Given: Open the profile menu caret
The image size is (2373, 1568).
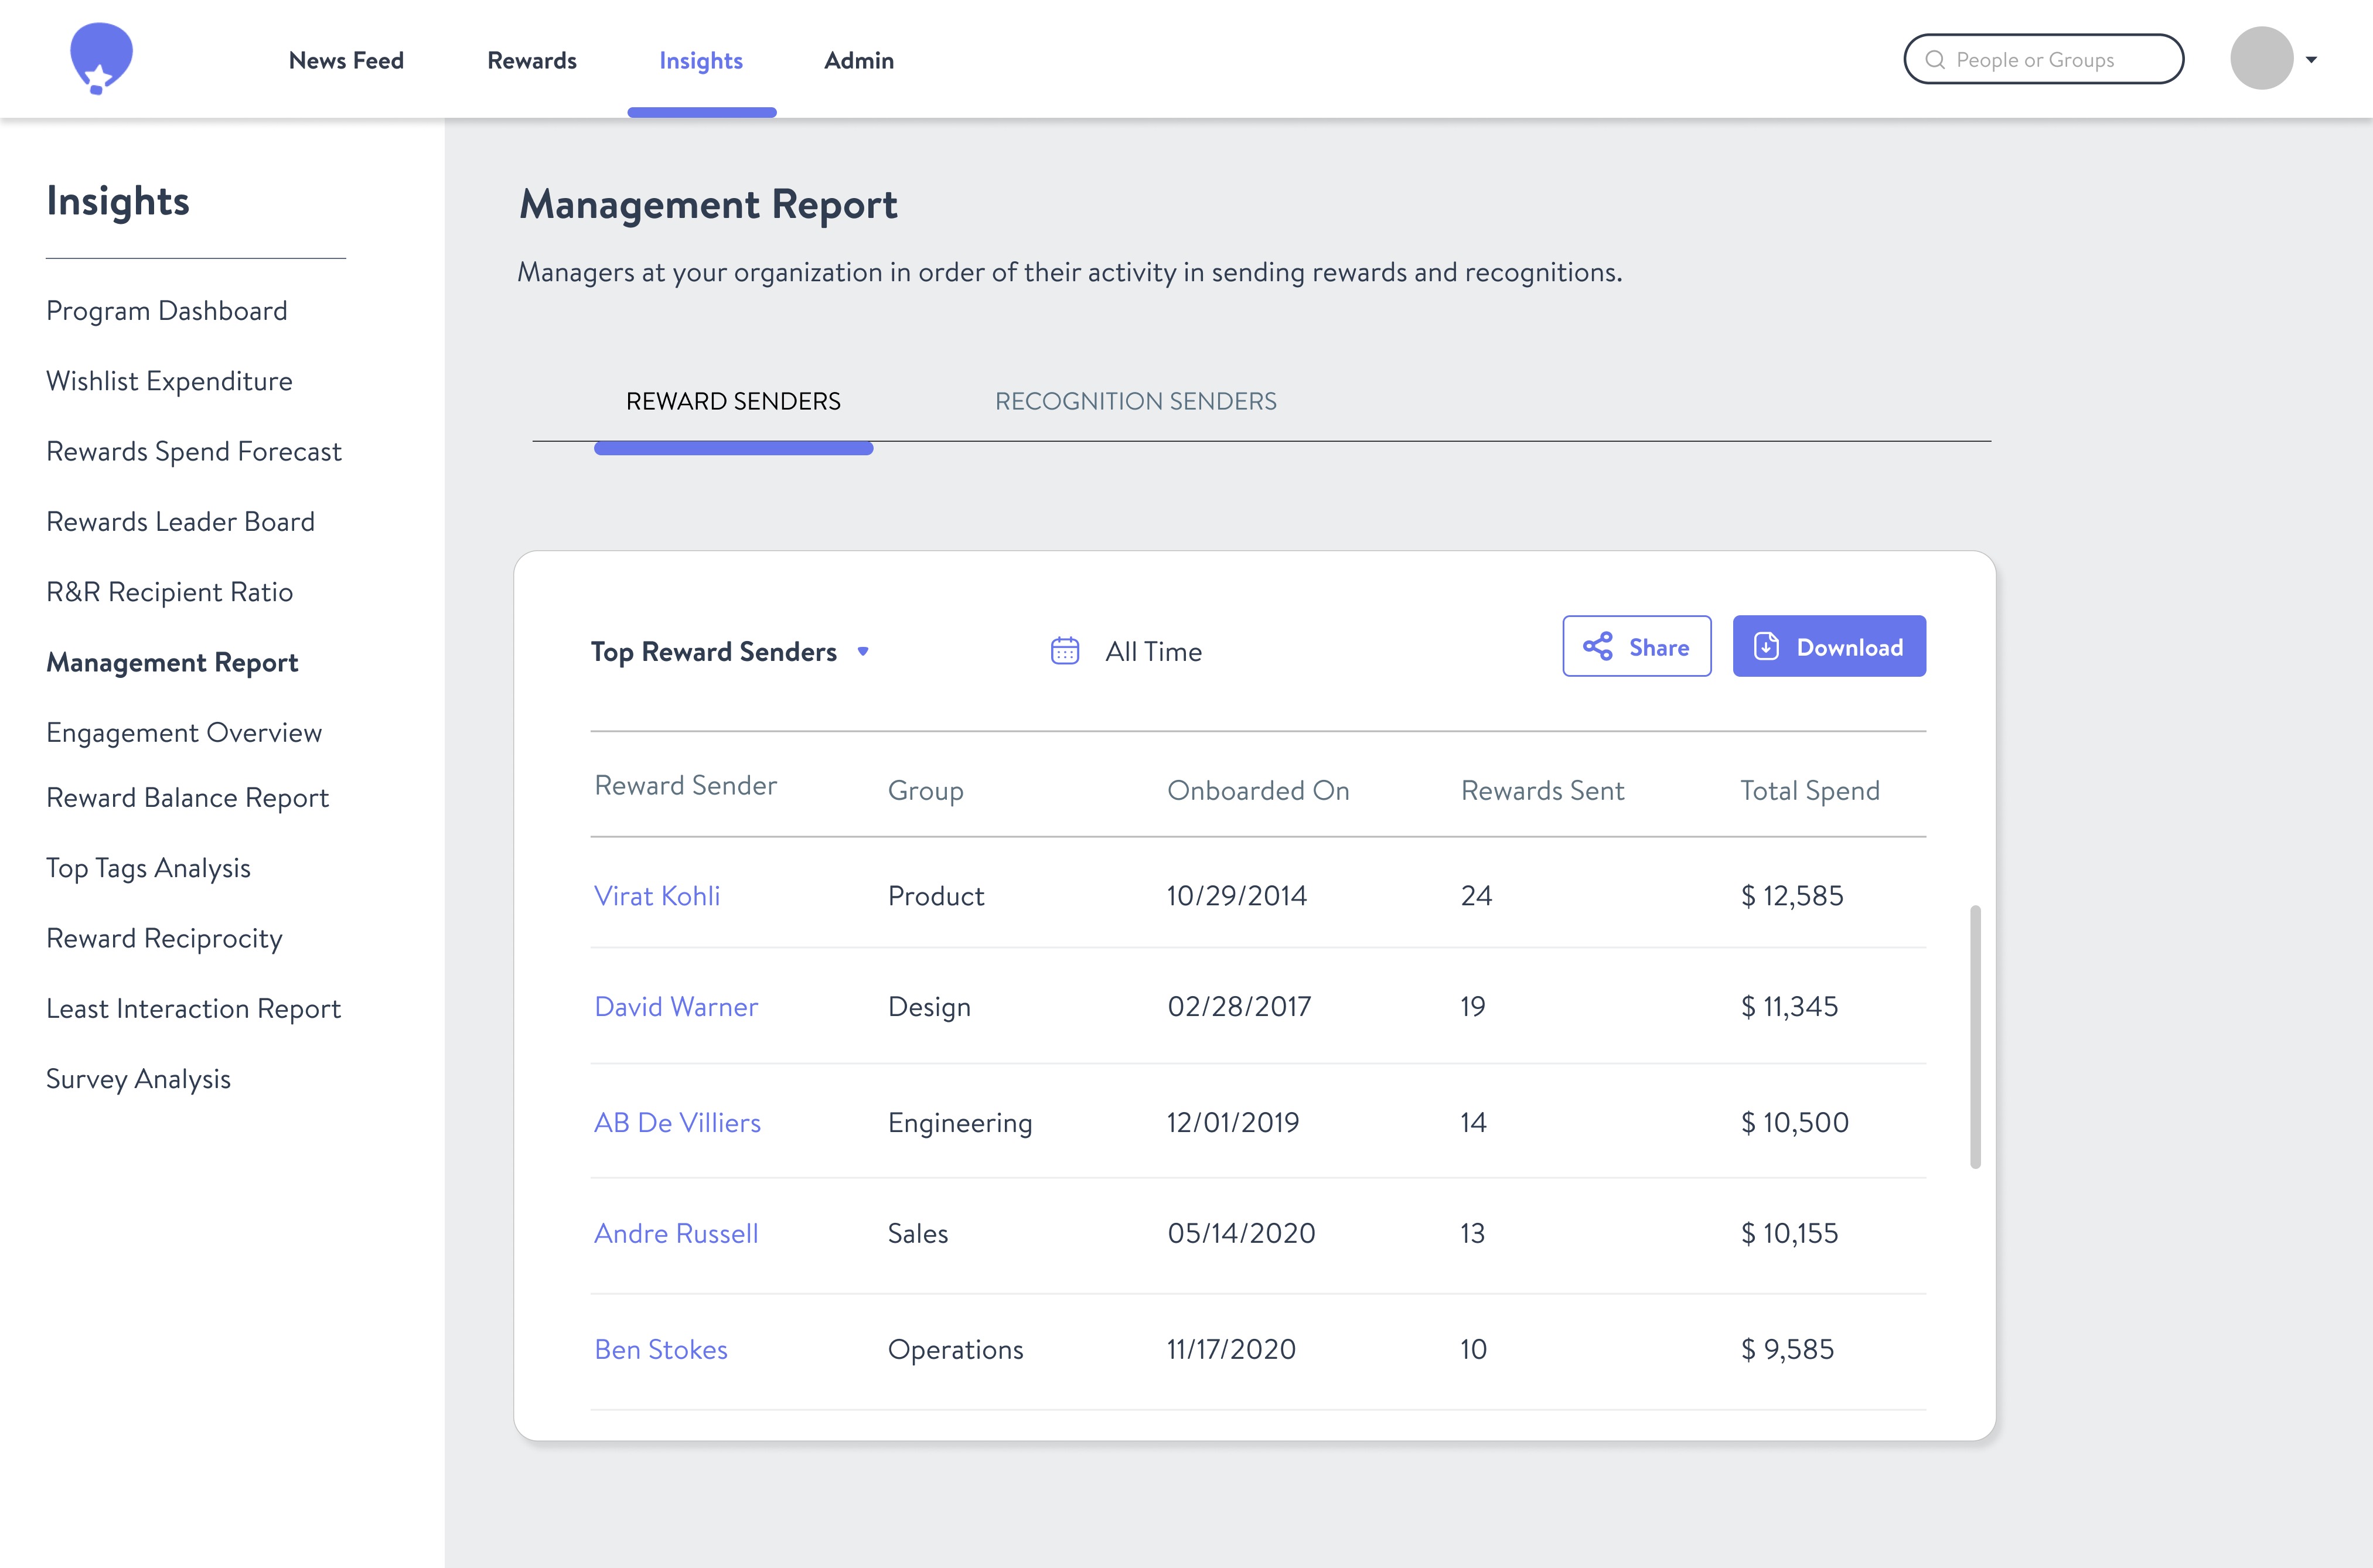Looking at the screenshot, I should tap(2311, 60).
